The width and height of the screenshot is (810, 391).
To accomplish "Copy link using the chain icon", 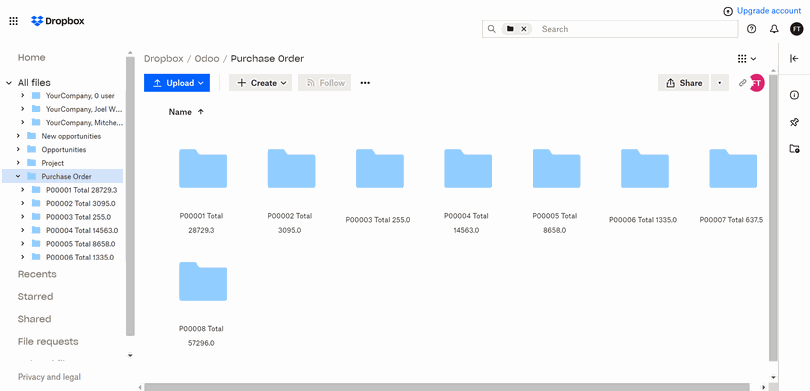I will coord(742,83).
